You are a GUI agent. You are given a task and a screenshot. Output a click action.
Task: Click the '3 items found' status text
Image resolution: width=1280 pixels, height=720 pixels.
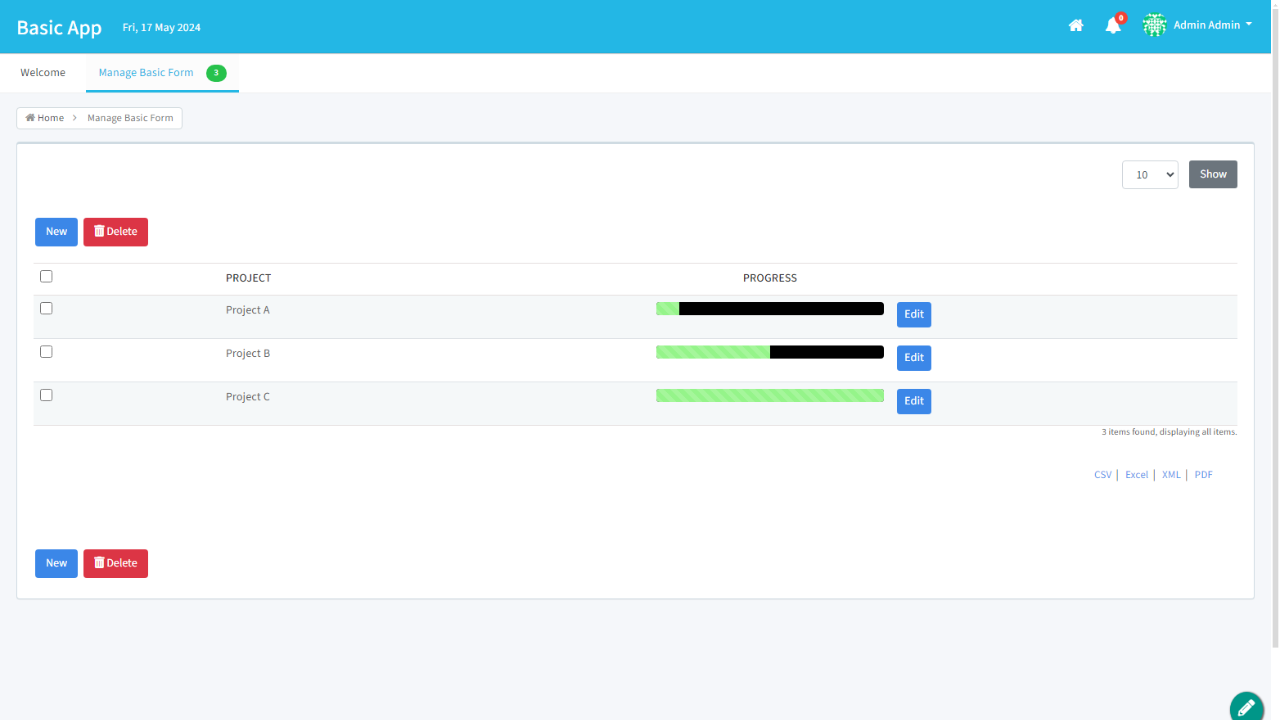click(1169, 432)
